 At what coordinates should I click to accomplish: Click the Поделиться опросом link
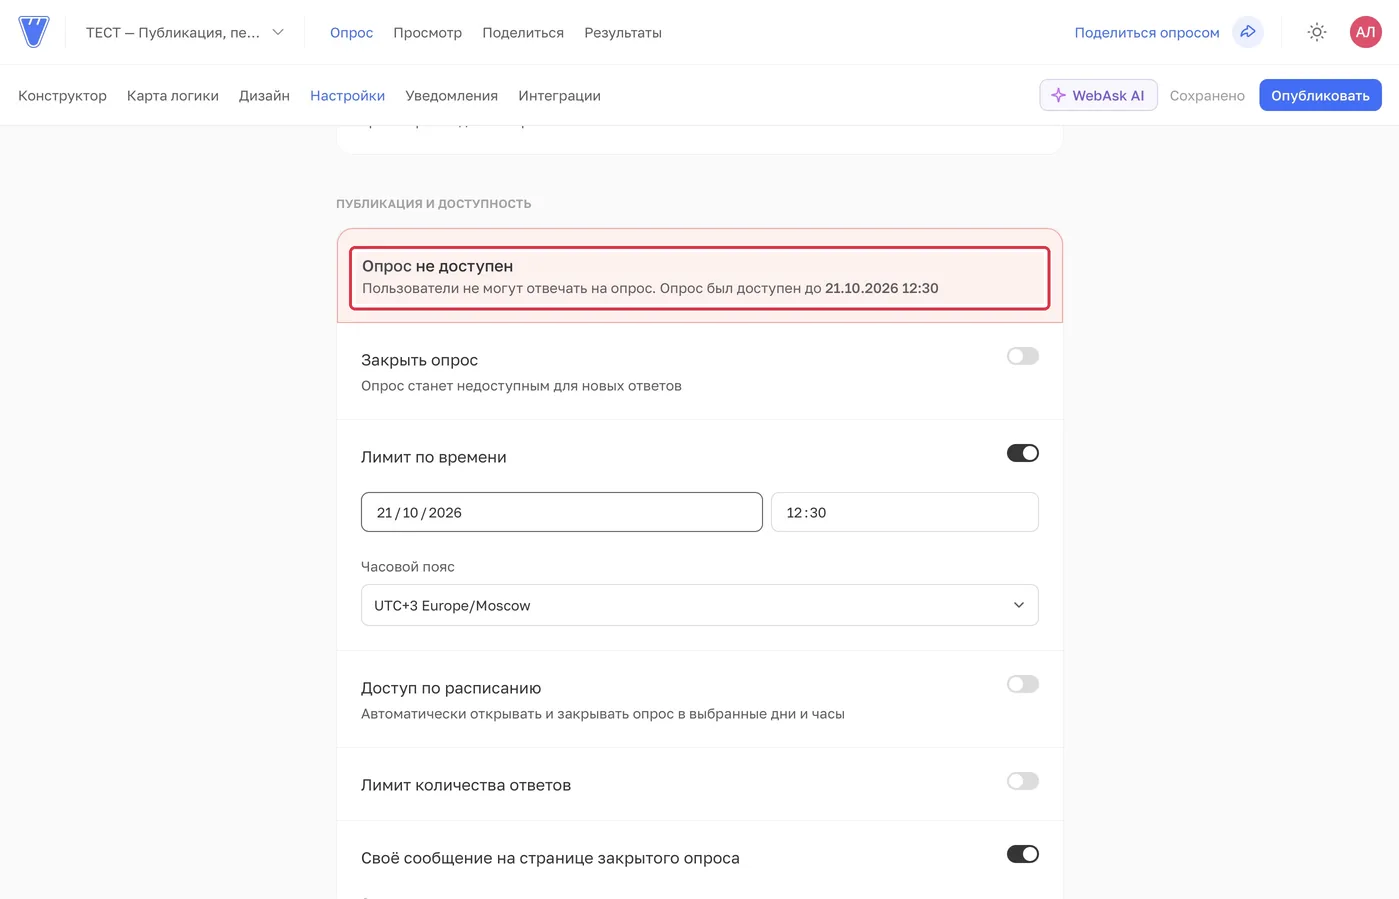pyautogui.click(x=1147, y=32)
